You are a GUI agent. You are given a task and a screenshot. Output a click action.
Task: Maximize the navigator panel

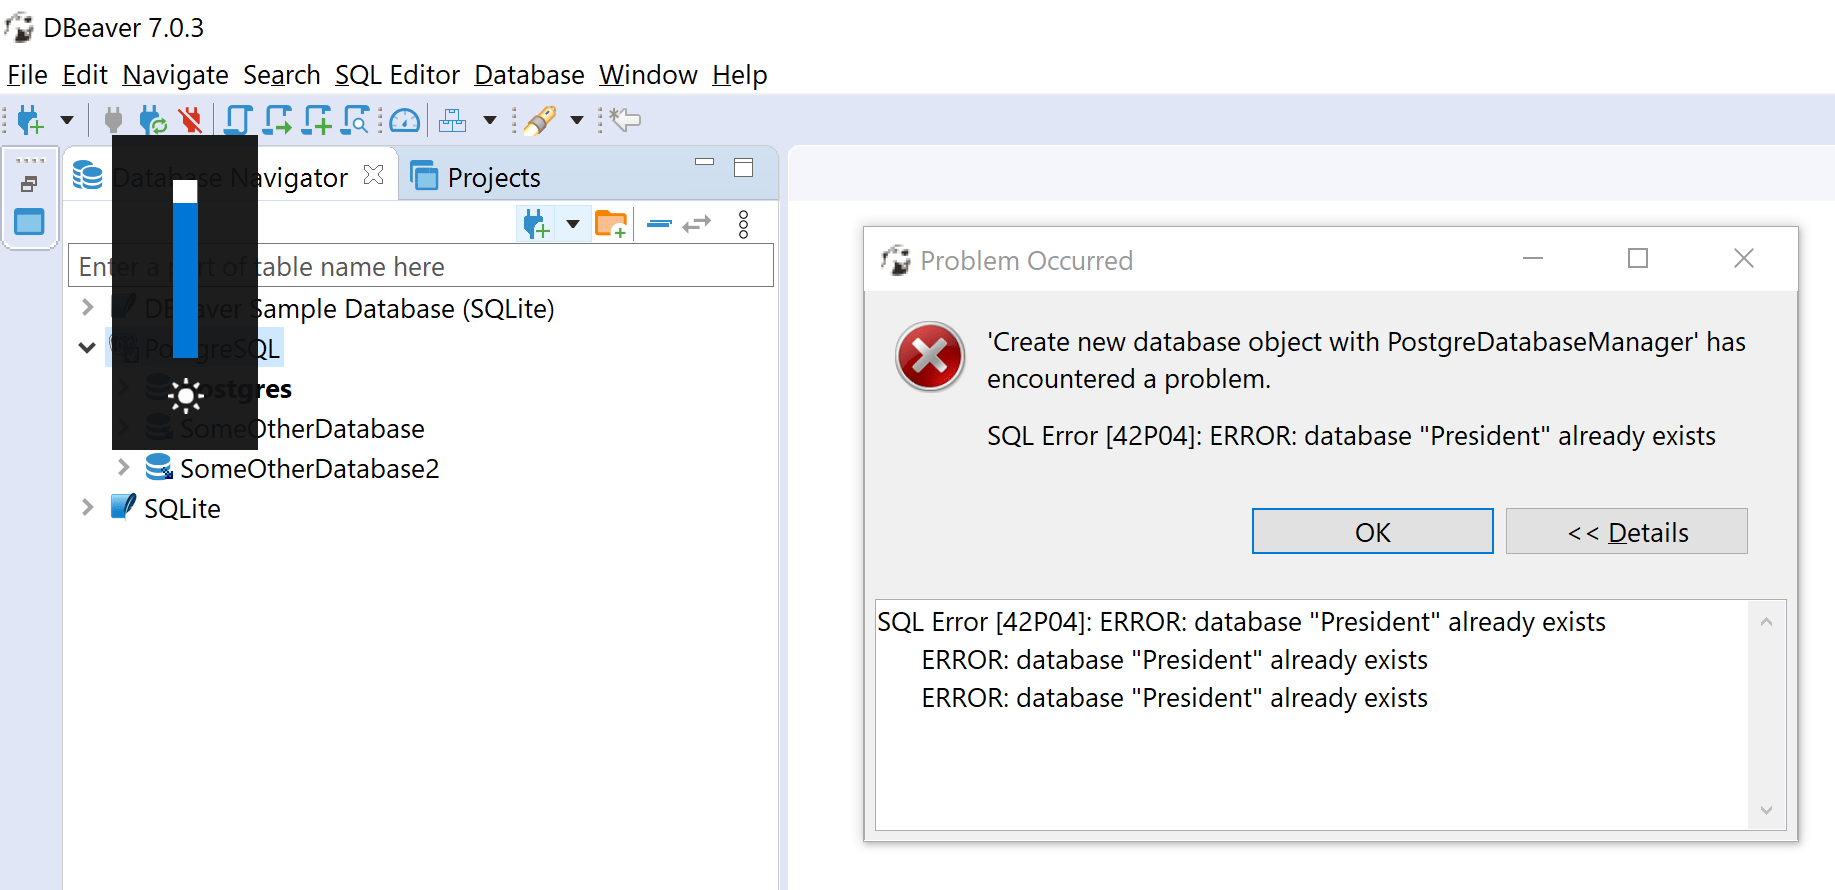click(x=743, y=167)
